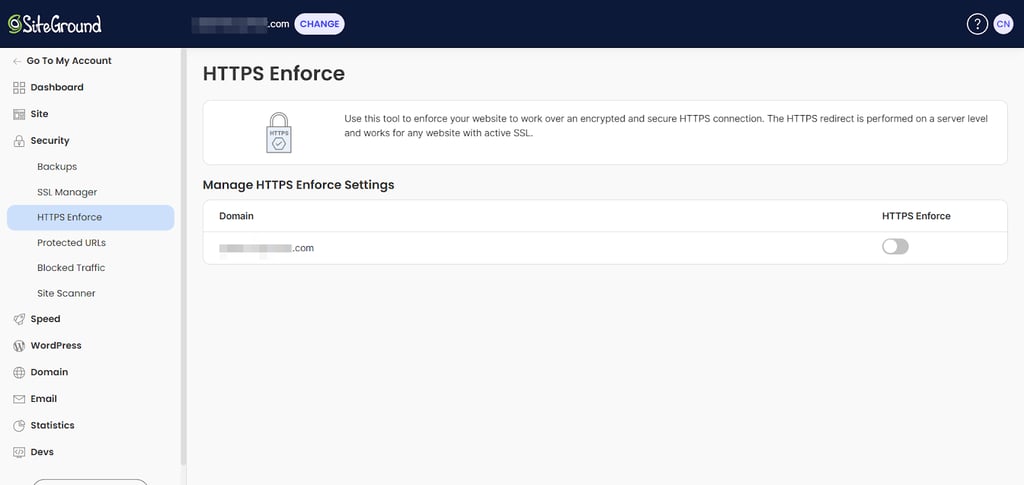The image size is (1024, 485).
Task: Expand the Email menu section
Action: click(x=44, y=399)
